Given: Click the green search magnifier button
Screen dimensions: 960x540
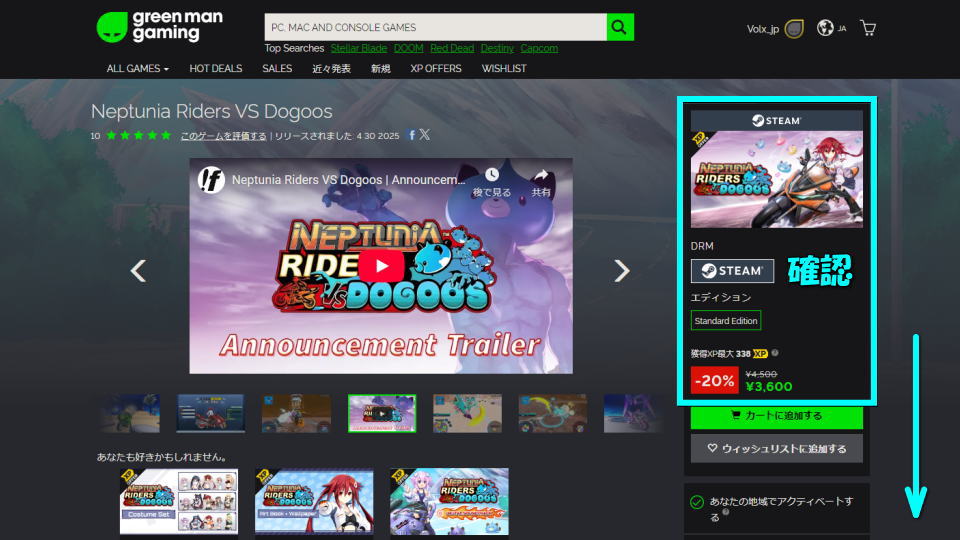Looking at the screenshot, I should click(620, 27).
